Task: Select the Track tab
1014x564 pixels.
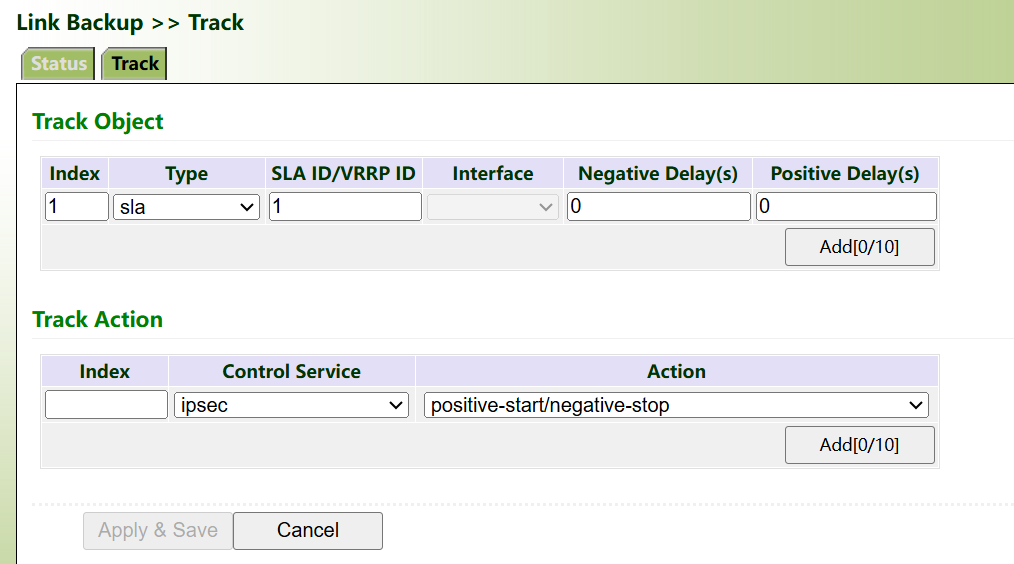Action: (135, 64)
